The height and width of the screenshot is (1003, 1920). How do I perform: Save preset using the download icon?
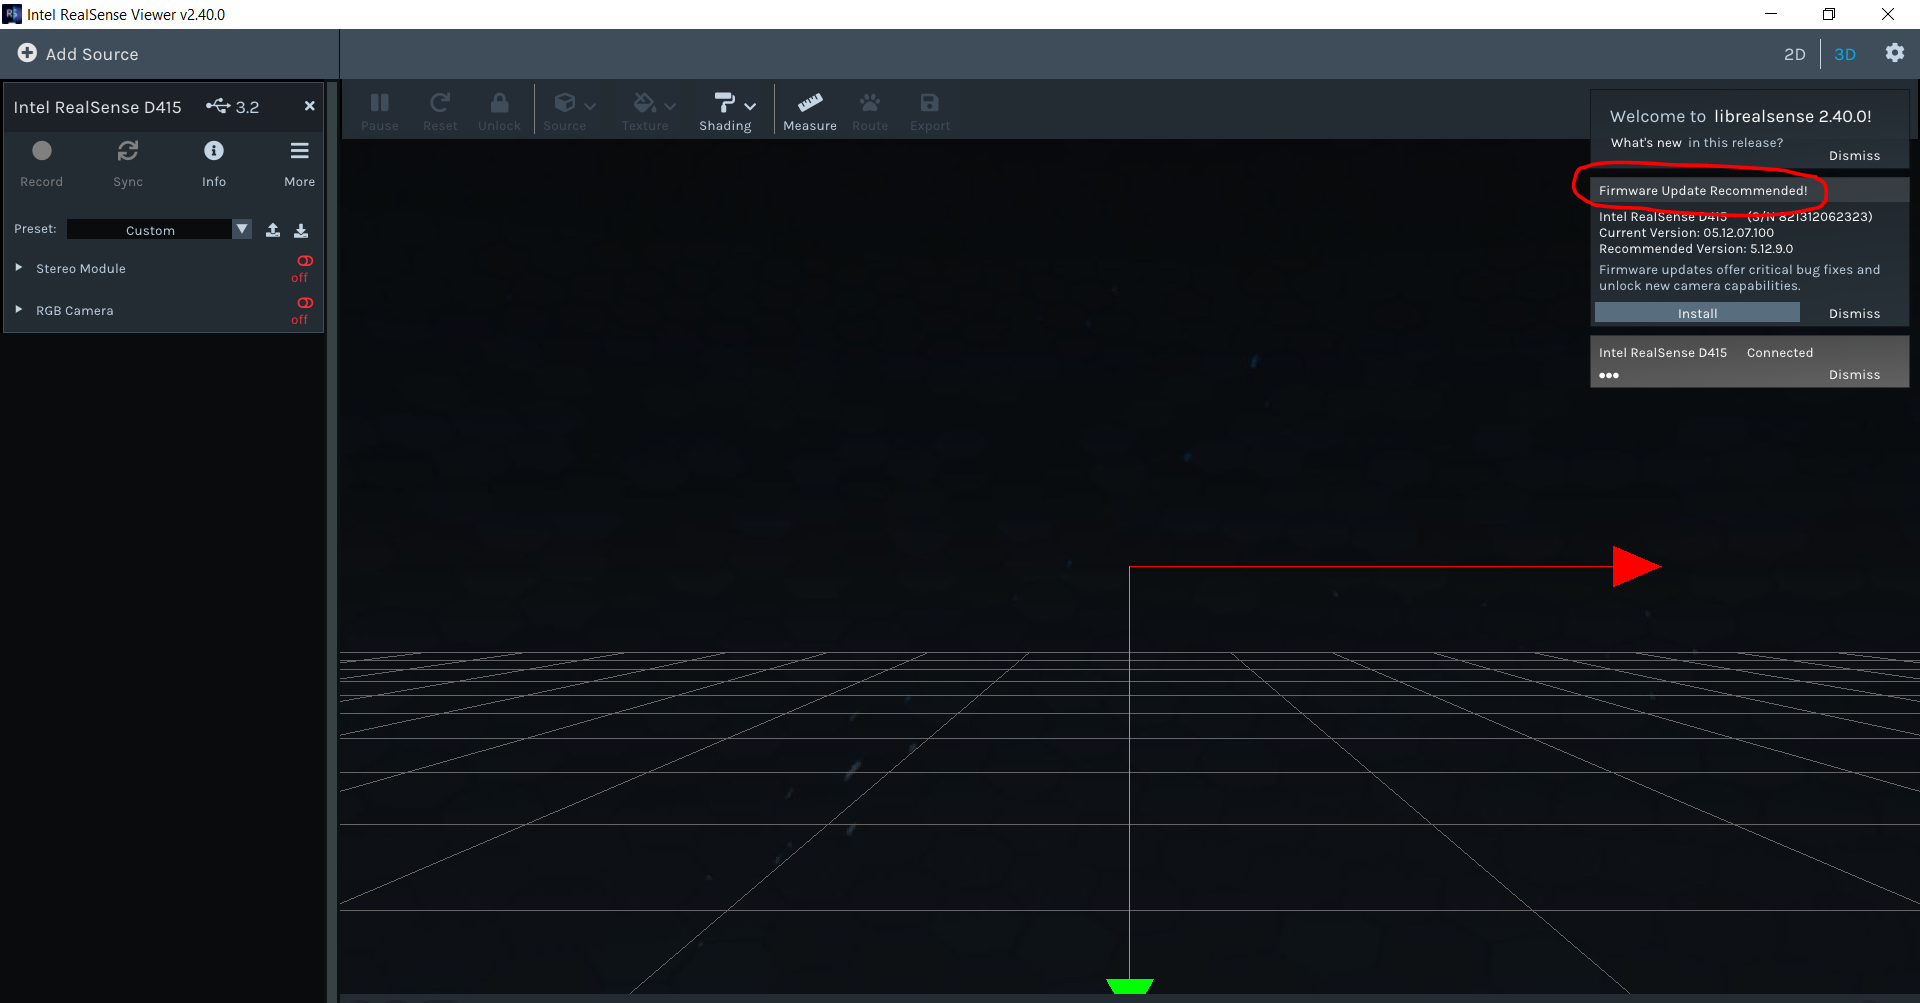coord(301,230)
